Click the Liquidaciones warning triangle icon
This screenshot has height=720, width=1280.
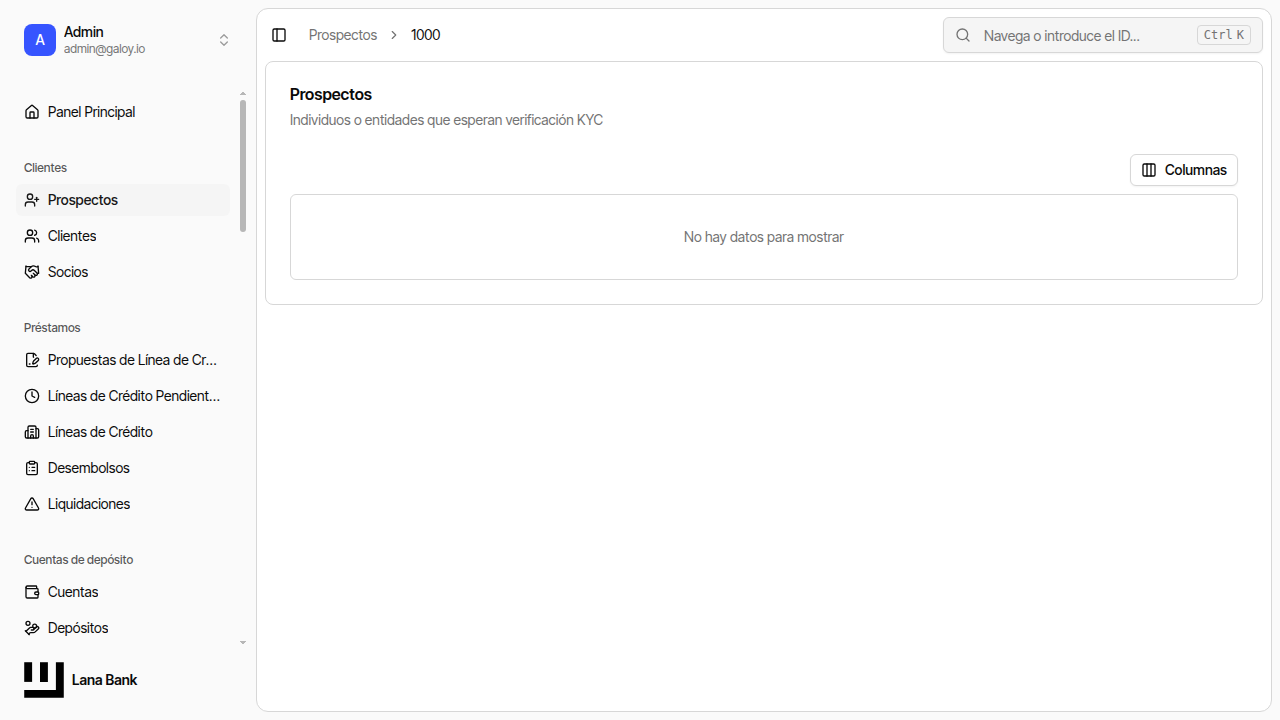[32, 504]
